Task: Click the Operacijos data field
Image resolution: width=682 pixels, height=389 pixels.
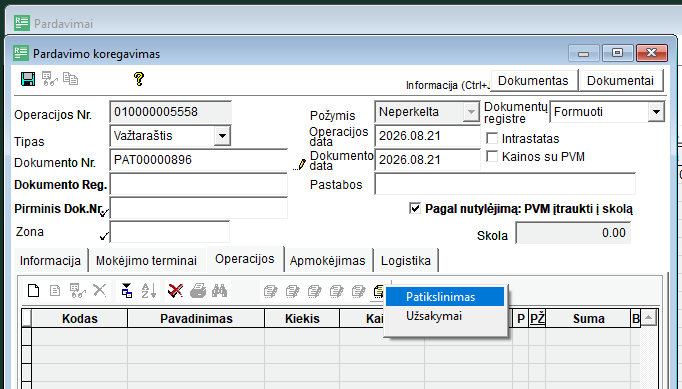Action: click(427, 136)
